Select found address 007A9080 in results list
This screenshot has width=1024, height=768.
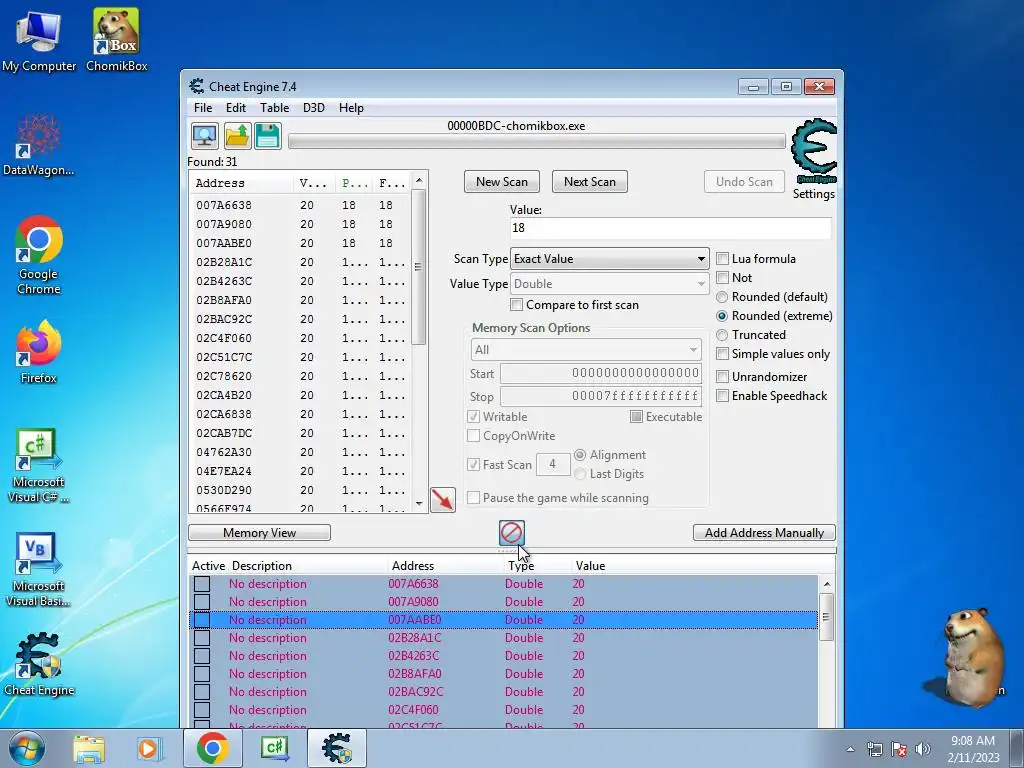tap(300, 224)
